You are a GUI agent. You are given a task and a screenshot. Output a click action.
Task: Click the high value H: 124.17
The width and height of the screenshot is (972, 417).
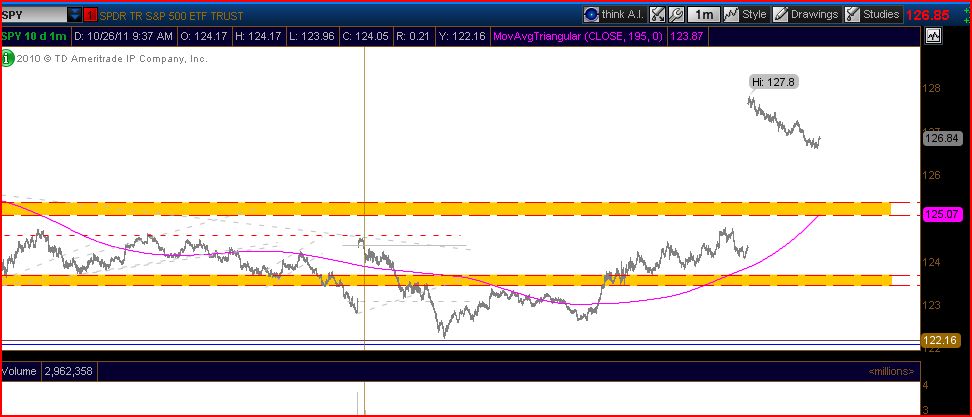pos(260,37)
